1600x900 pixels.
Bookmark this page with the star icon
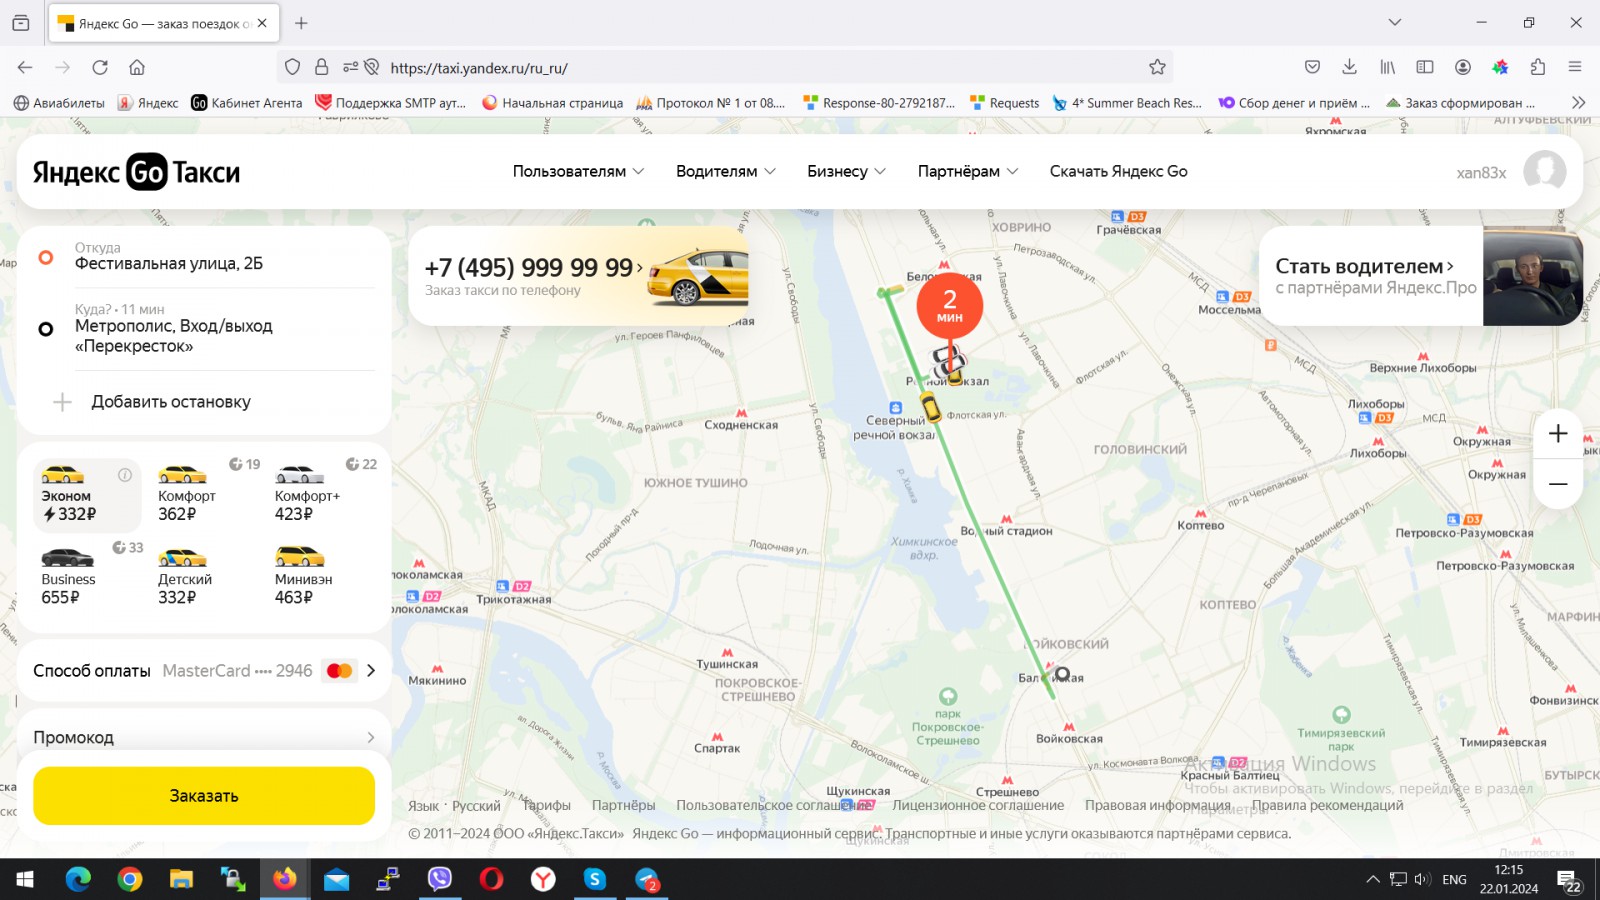pos(1157,67)
